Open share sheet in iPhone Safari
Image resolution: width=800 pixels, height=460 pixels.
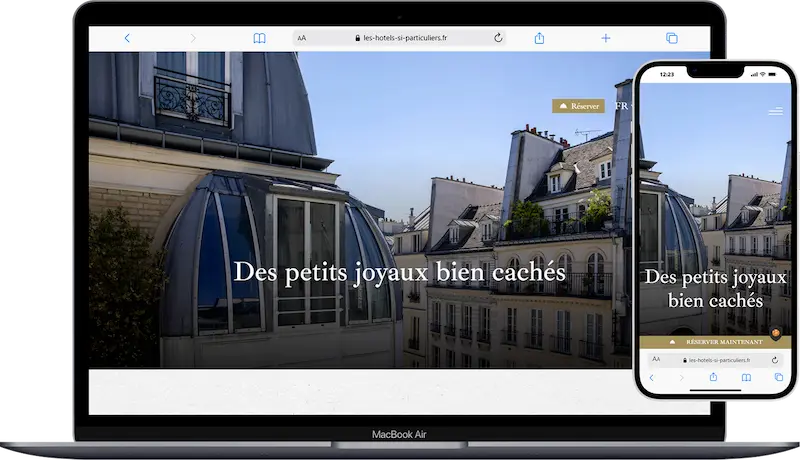point(713,377)
